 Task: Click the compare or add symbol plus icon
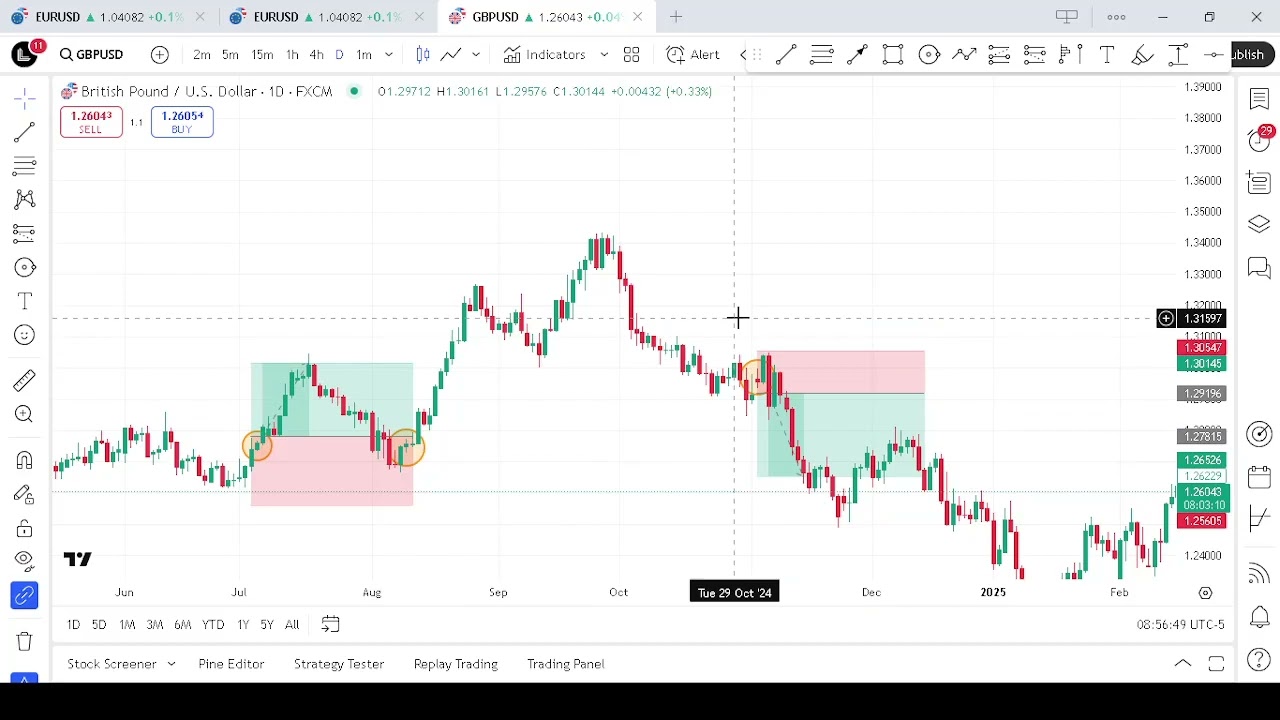[160, 55]
